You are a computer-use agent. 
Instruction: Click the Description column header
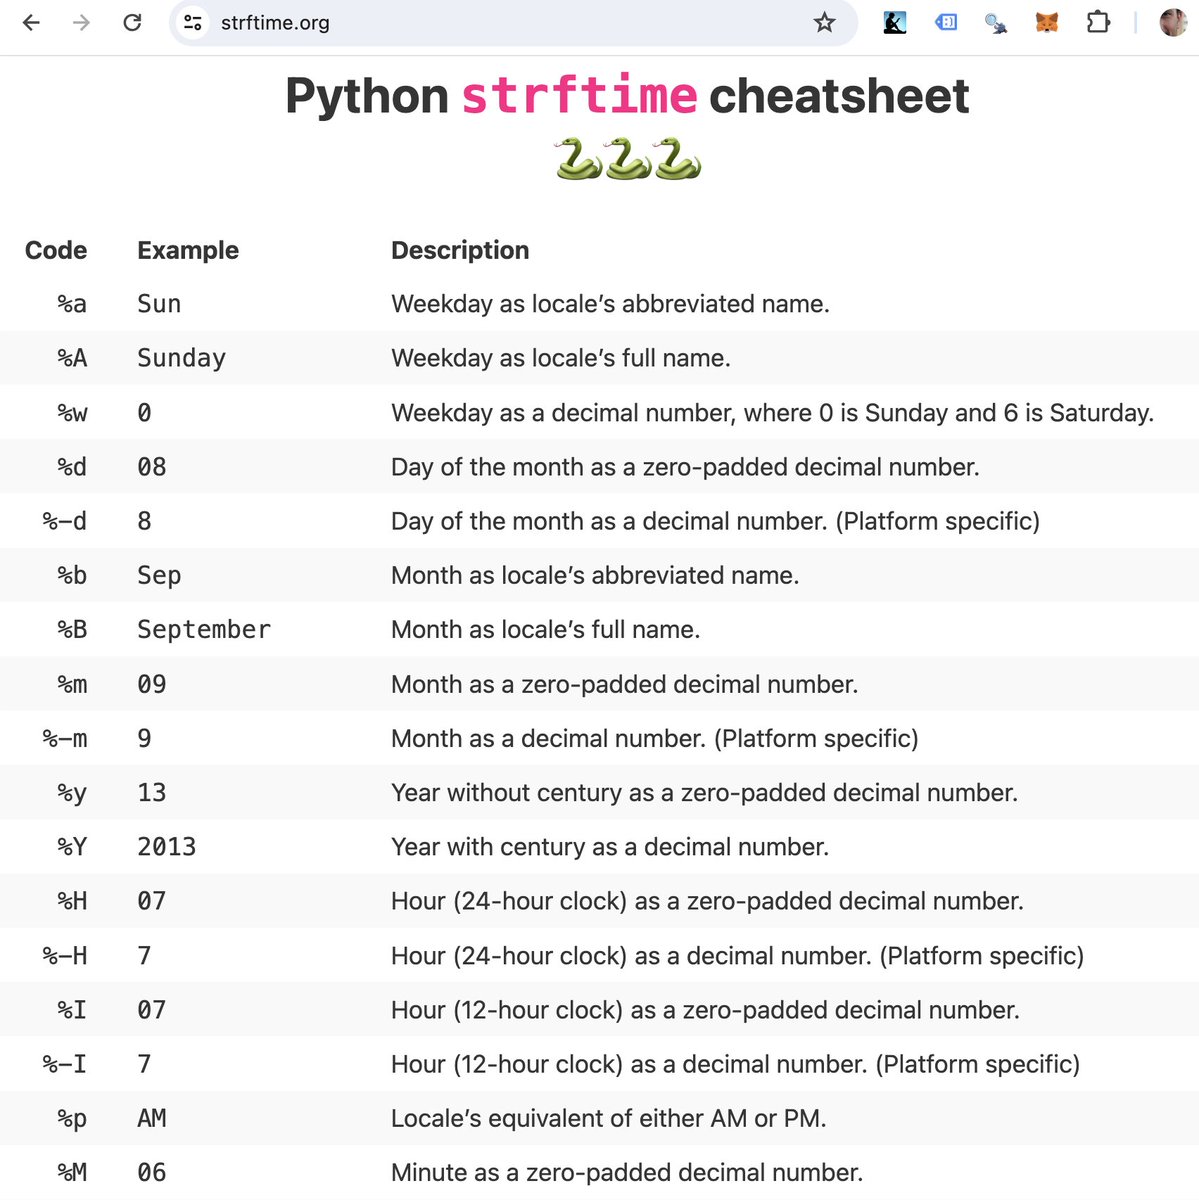(x=460, y=250)
